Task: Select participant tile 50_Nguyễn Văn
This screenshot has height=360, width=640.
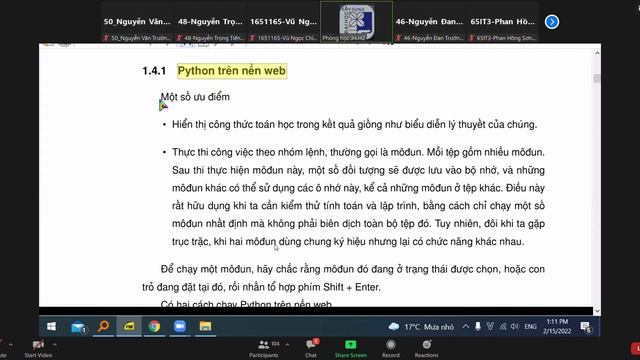Action: [x=137, y=22]
